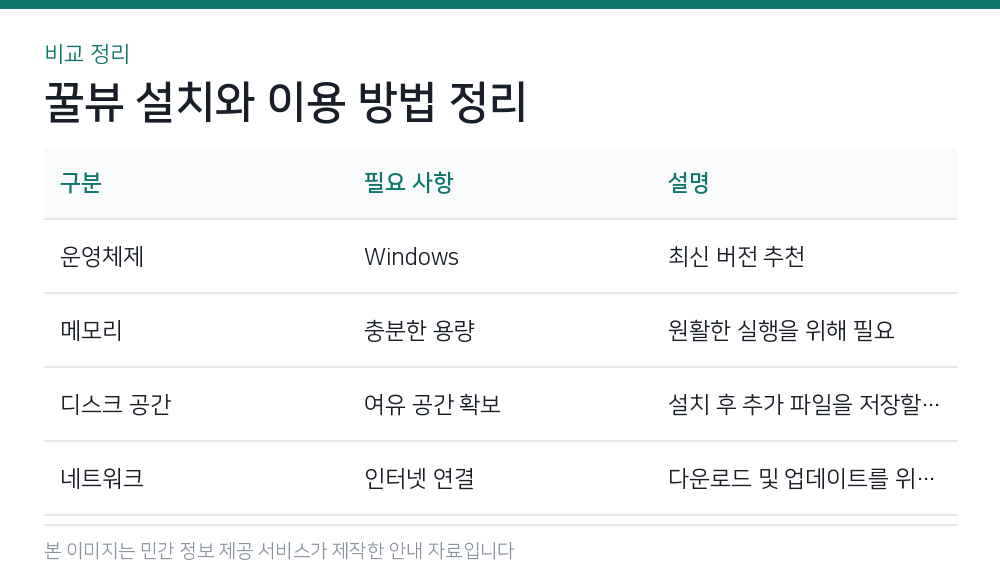Screen dimensions: 1000x578
Task: Select the '운영체제' row cell
Action: pyautogui.click(x=102, y=257)
